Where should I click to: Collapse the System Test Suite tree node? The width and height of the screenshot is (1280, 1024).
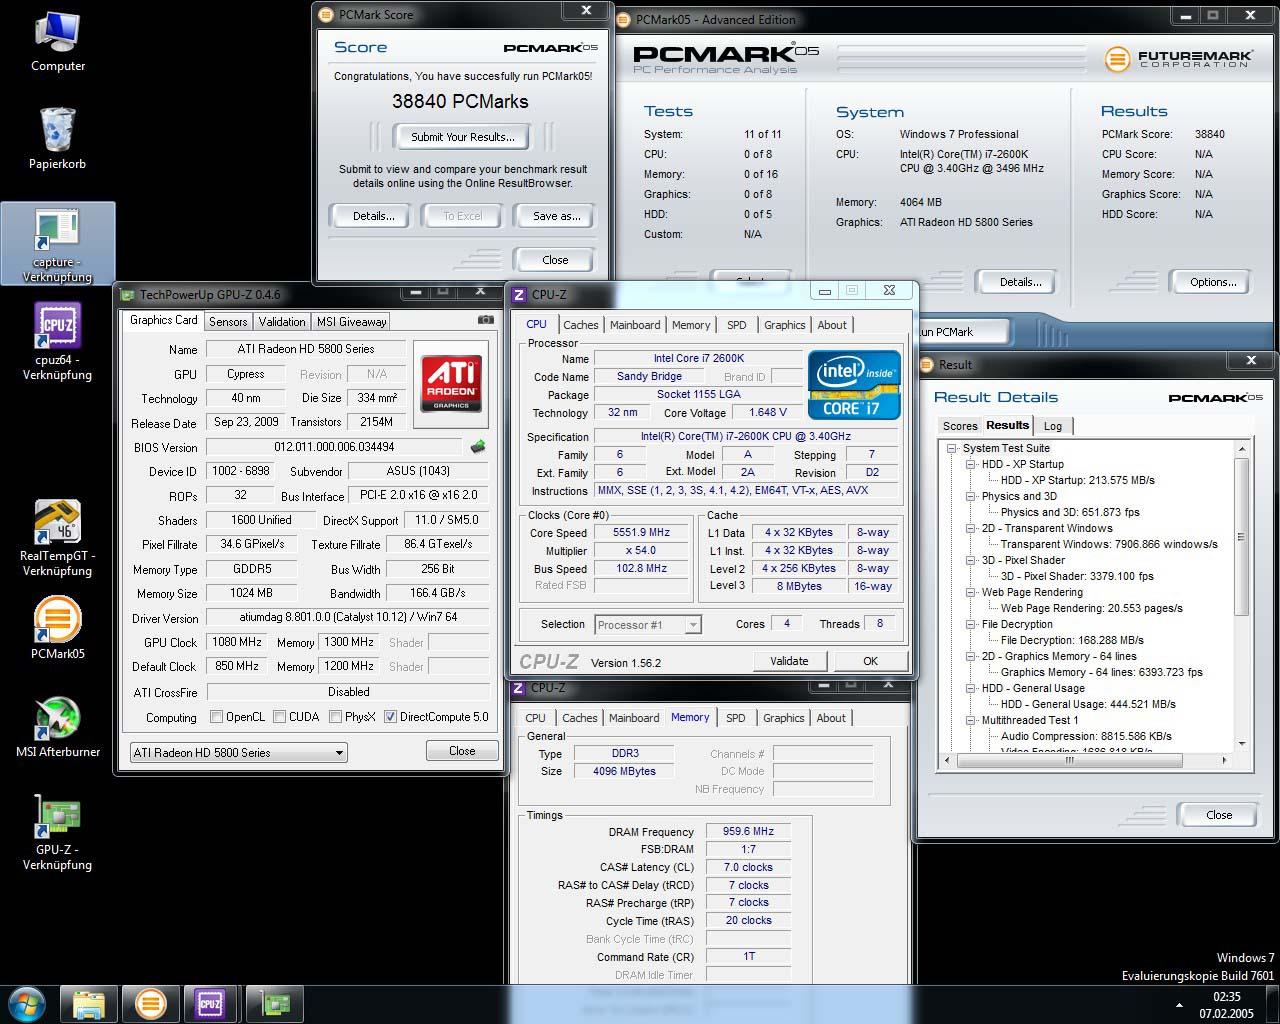click(953, 448)
